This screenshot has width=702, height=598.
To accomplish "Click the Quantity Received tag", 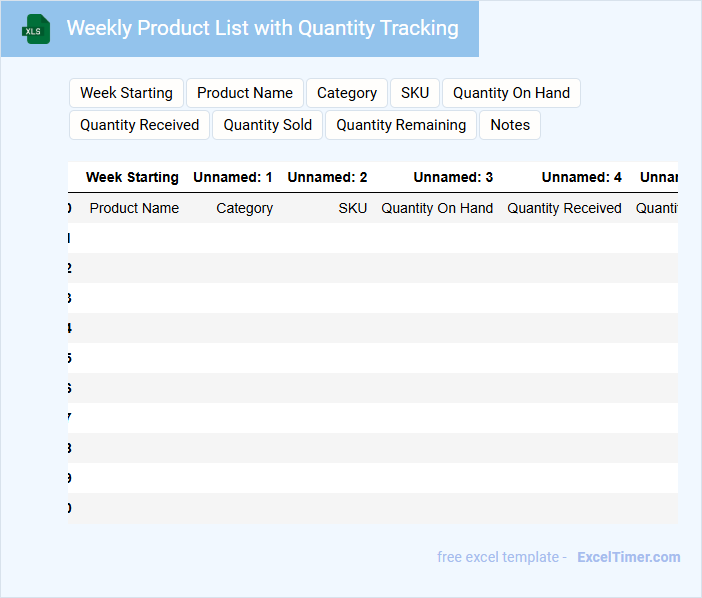I will click(x=140, y=125).
